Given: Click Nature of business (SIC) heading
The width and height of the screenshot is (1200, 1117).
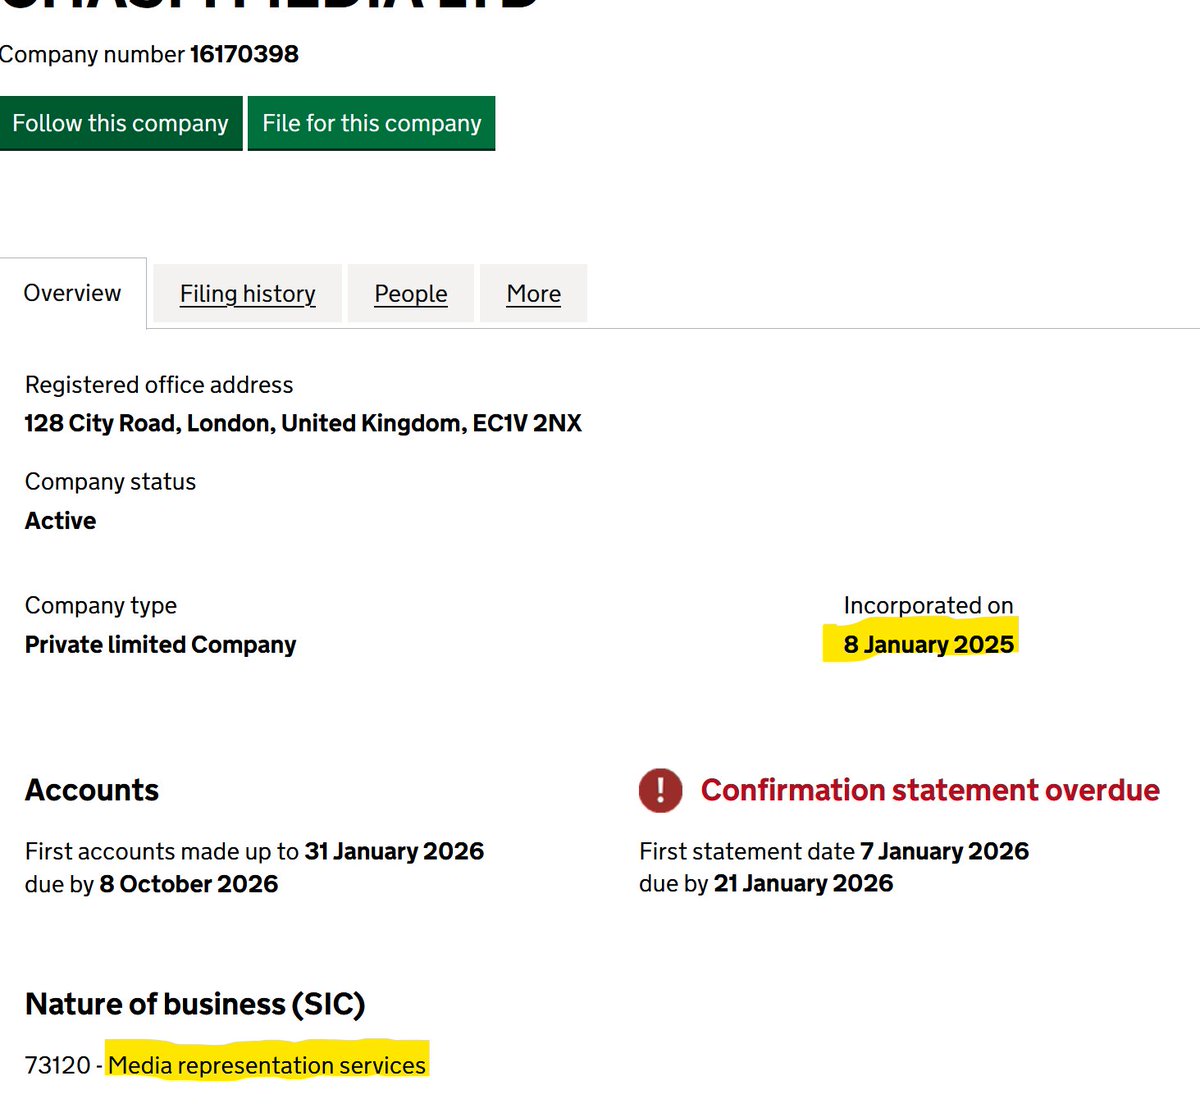Looking at the screenshot, I should click(x=195, y=1004).
